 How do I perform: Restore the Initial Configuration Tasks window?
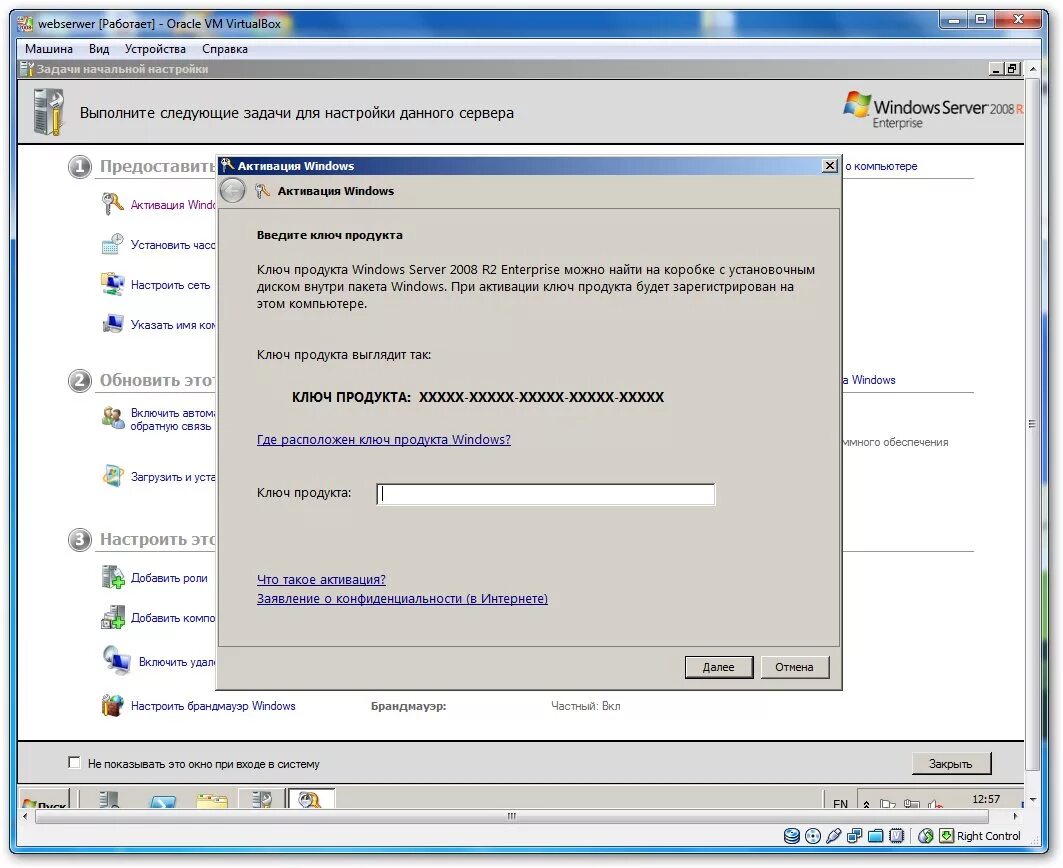[x=1012, y=68]
